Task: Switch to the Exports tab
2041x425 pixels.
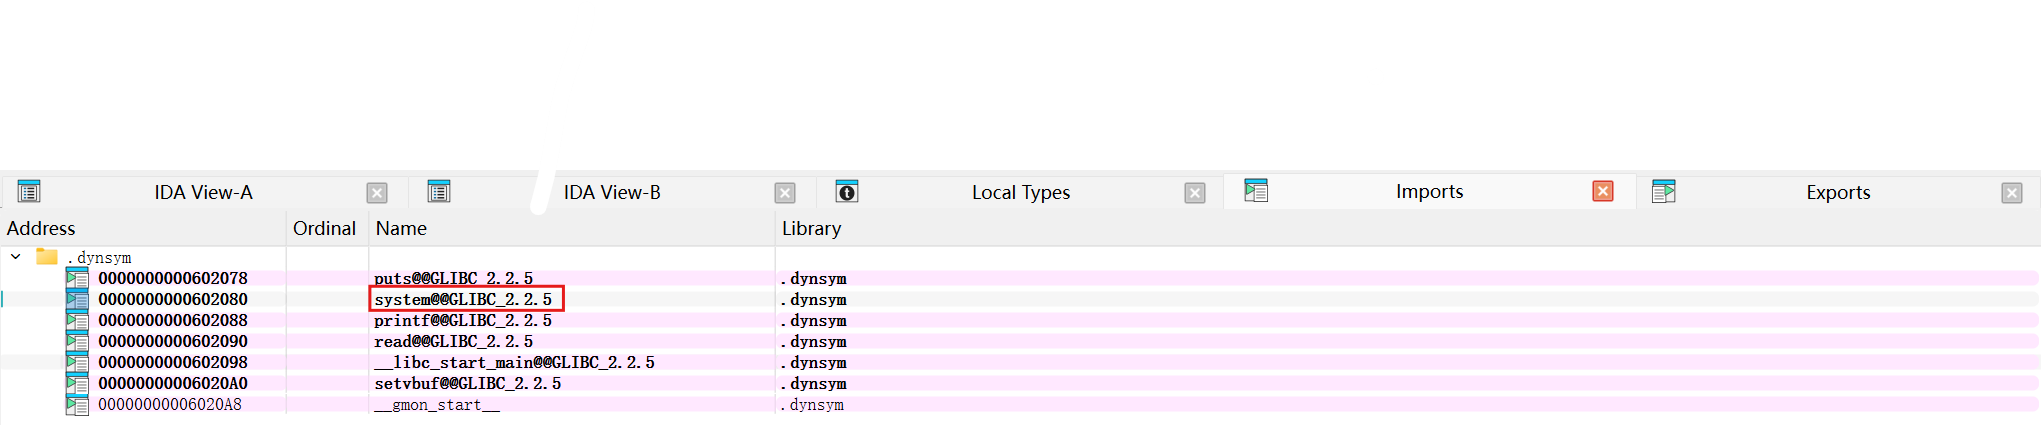Action: (1837, 193)
